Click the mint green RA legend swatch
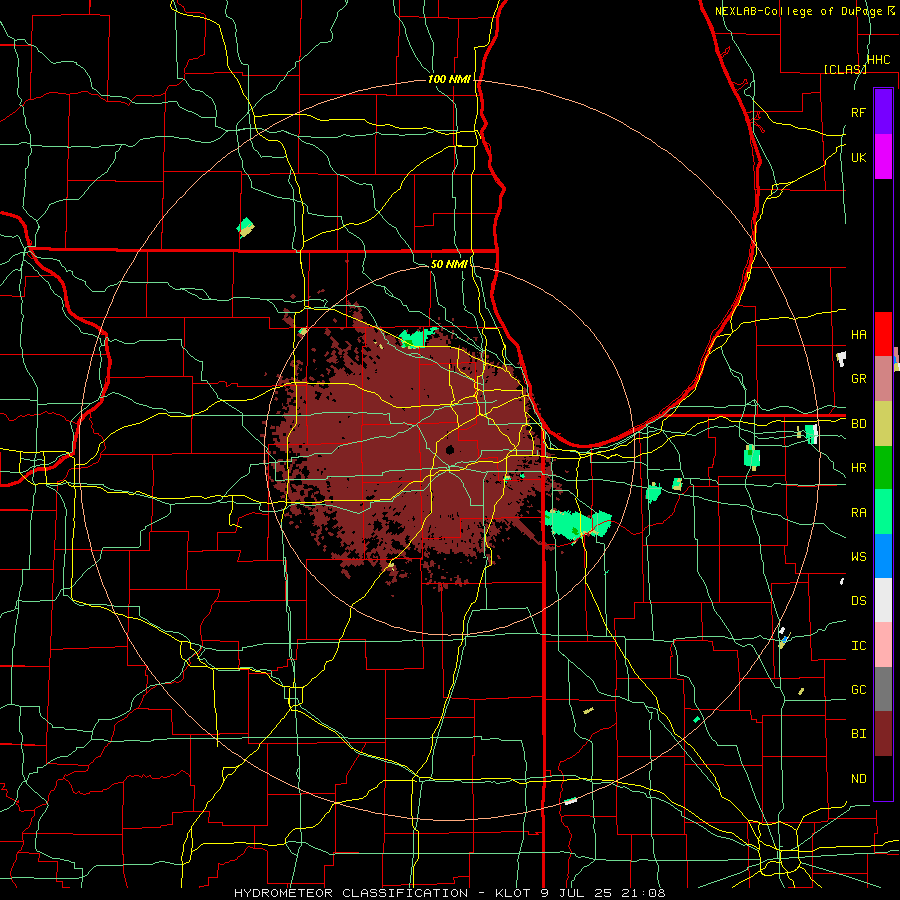Screen dimensions: 900x900 pos(883,512)
